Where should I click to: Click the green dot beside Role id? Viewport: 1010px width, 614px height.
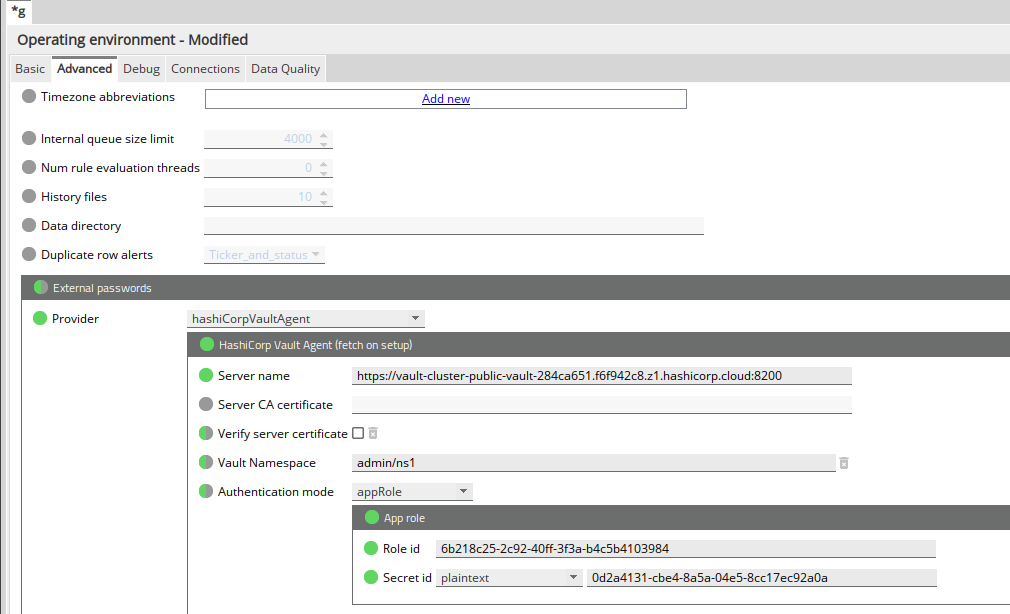point(371,549)
